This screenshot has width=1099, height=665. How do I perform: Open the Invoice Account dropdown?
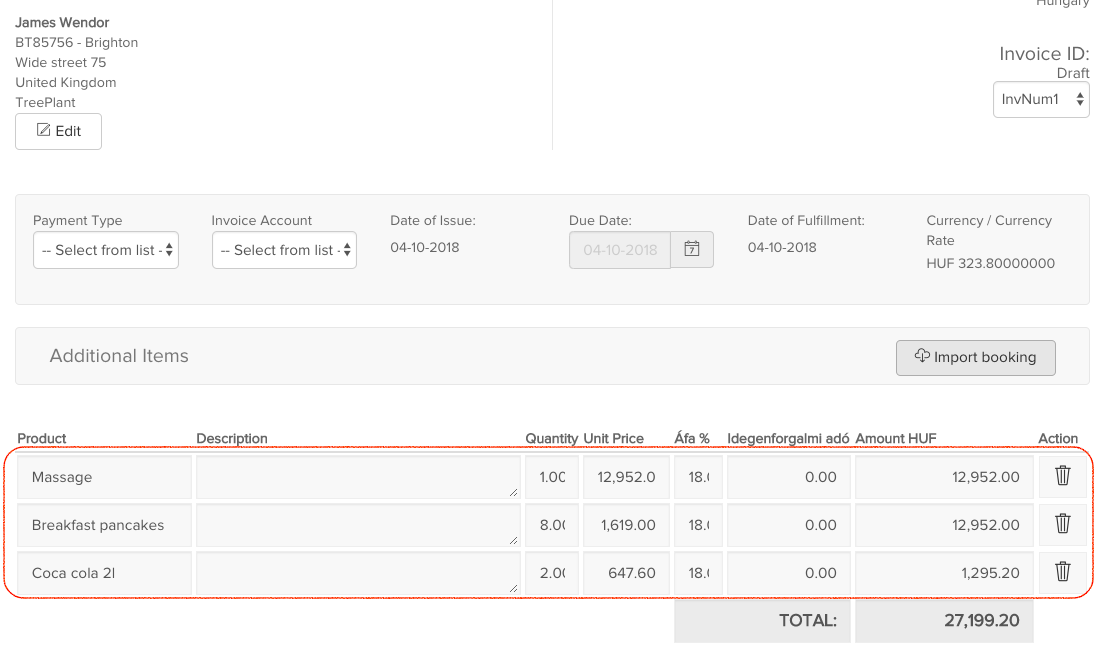click(284, 250)
